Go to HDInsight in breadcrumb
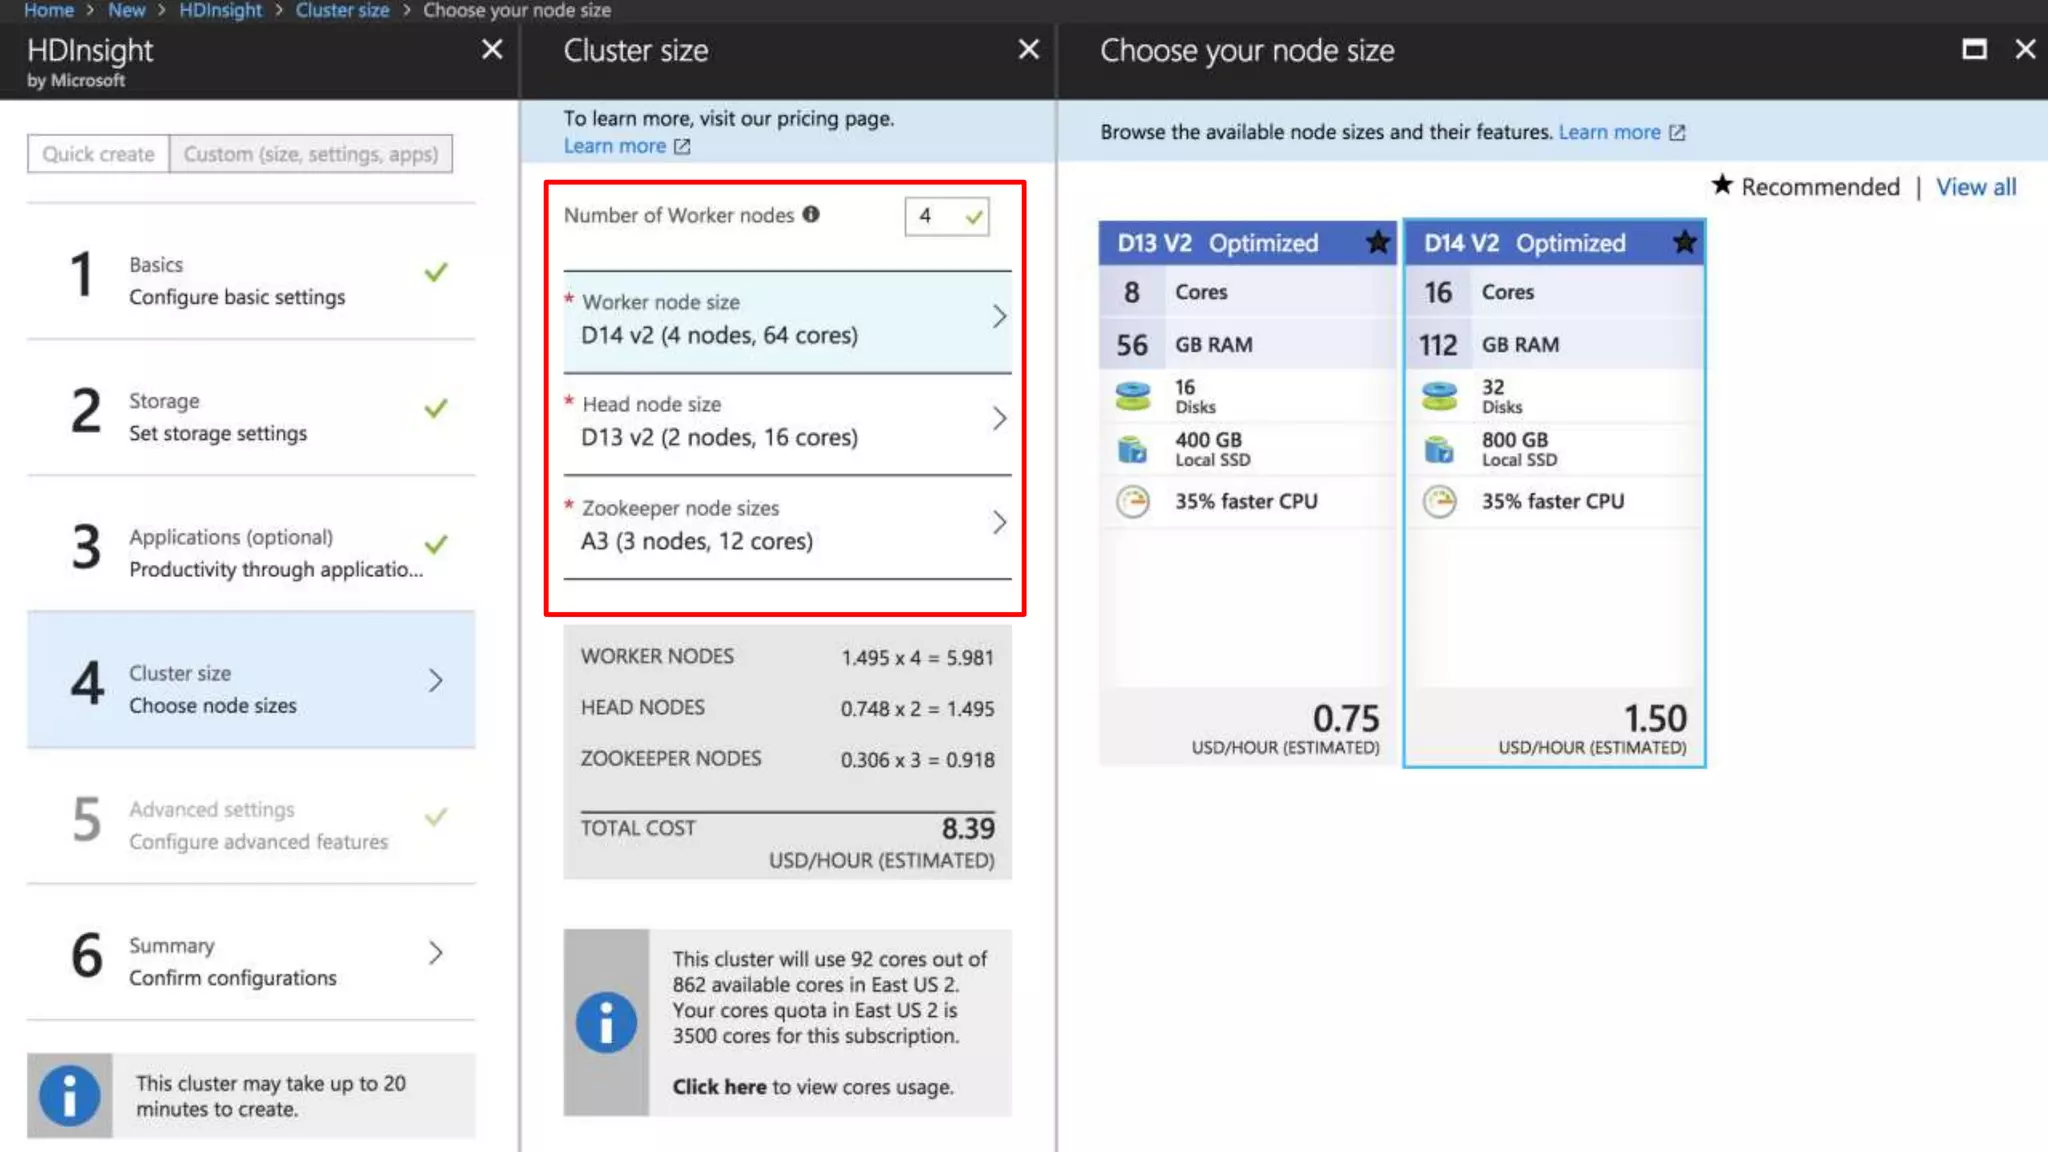Screen dimensions: 2048x1152 pos(220,10)
